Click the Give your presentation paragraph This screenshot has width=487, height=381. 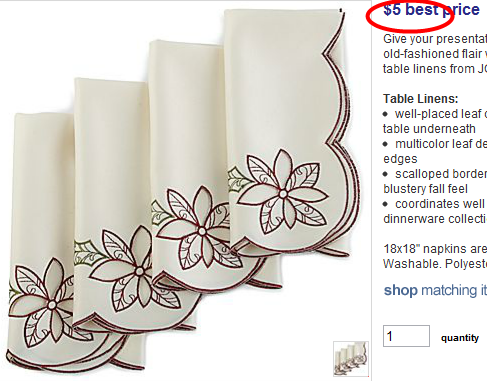click(435, 54)
